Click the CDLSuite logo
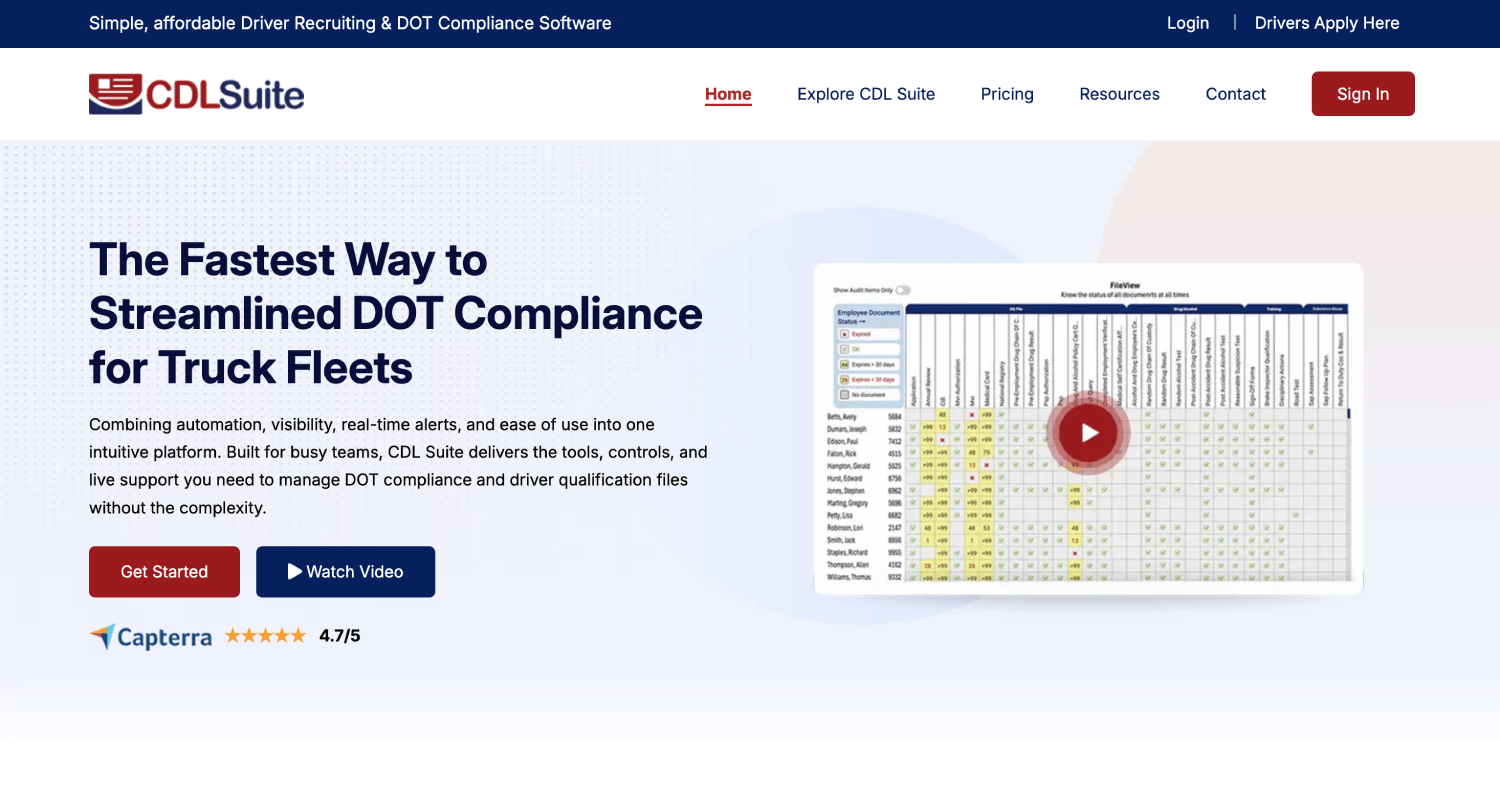Viewport: 1500px width, 797px height. click(x=196, y=94)
